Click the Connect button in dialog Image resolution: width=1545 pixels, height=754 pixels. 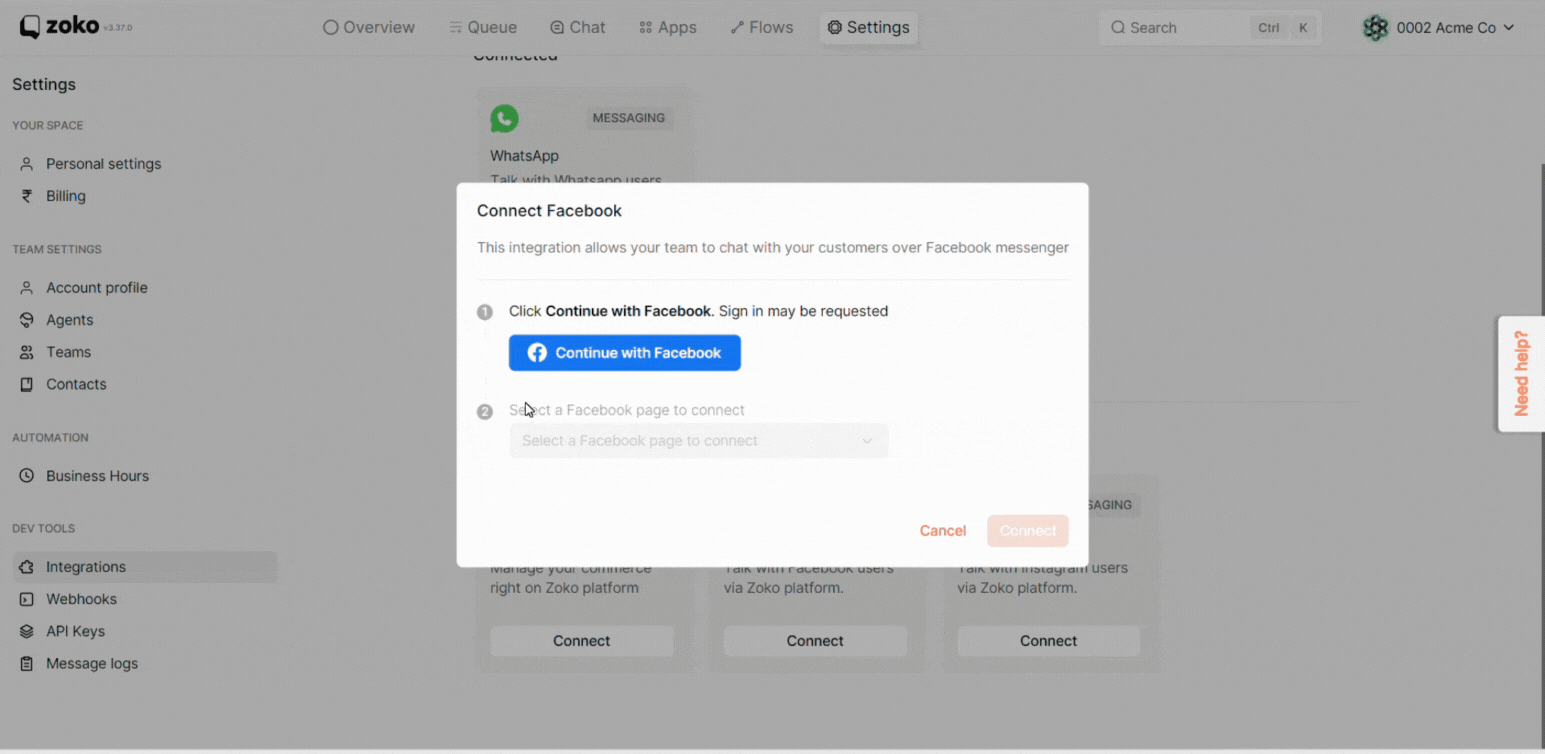[1028, 531]
